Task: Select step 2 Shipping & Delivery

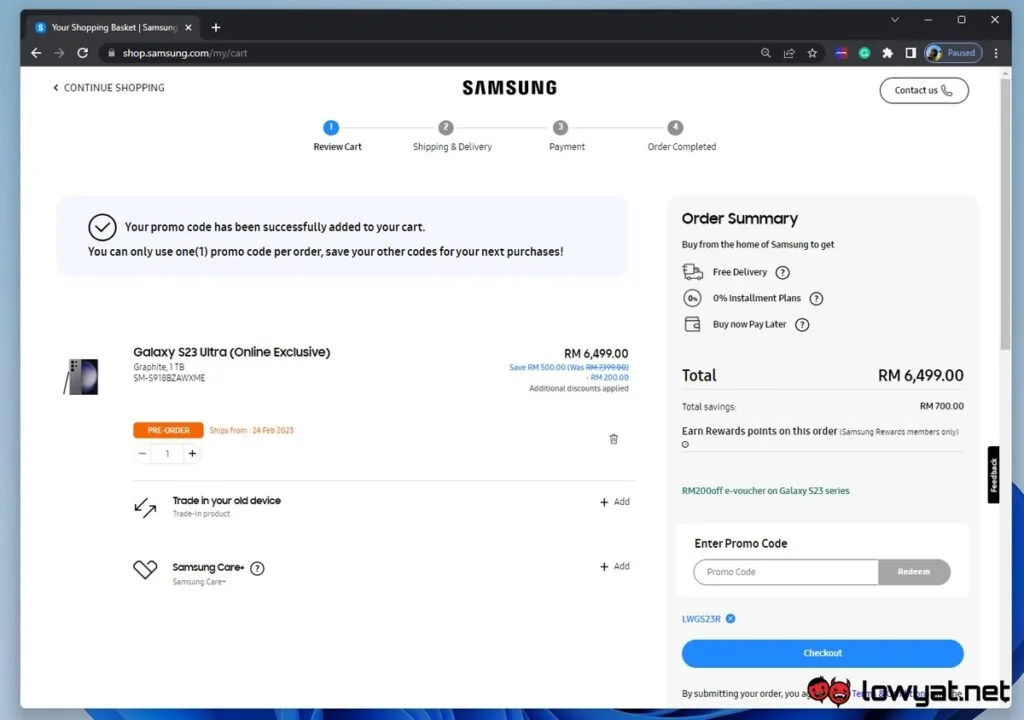Action: 446,127
